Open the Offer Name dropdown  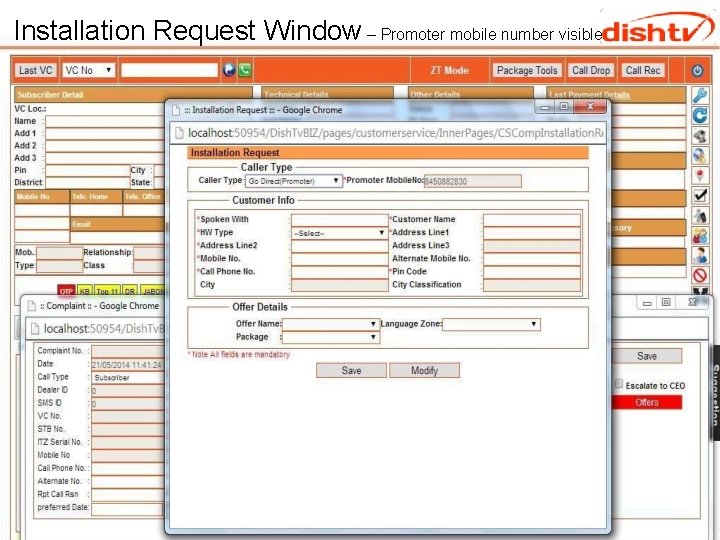click(x=331, y=324)
